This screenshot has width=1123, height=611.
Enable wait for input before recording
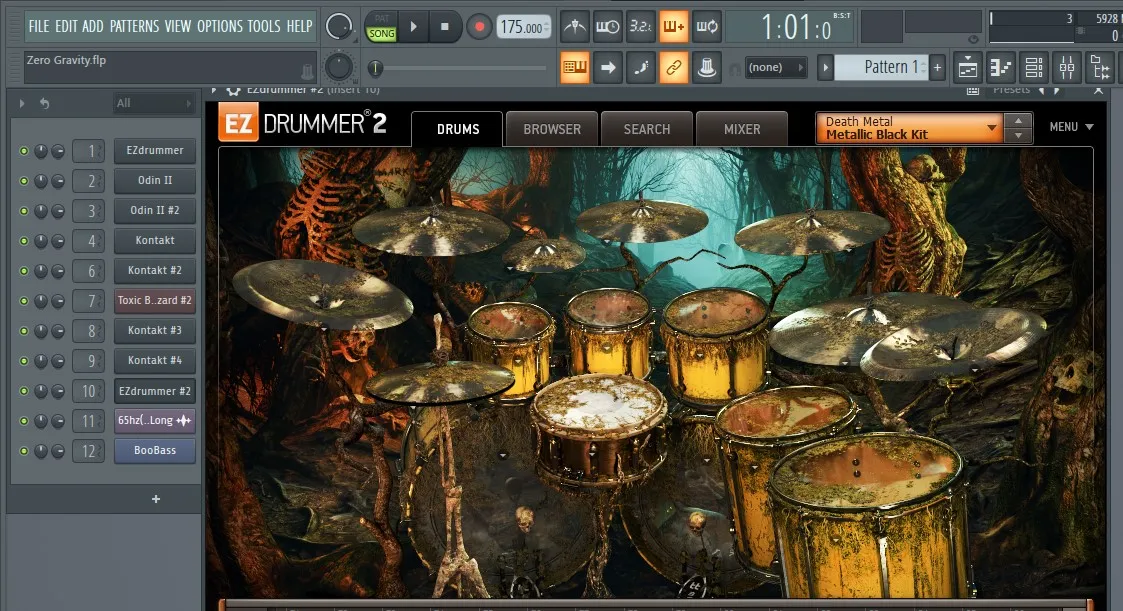click(x=608, y=27)
